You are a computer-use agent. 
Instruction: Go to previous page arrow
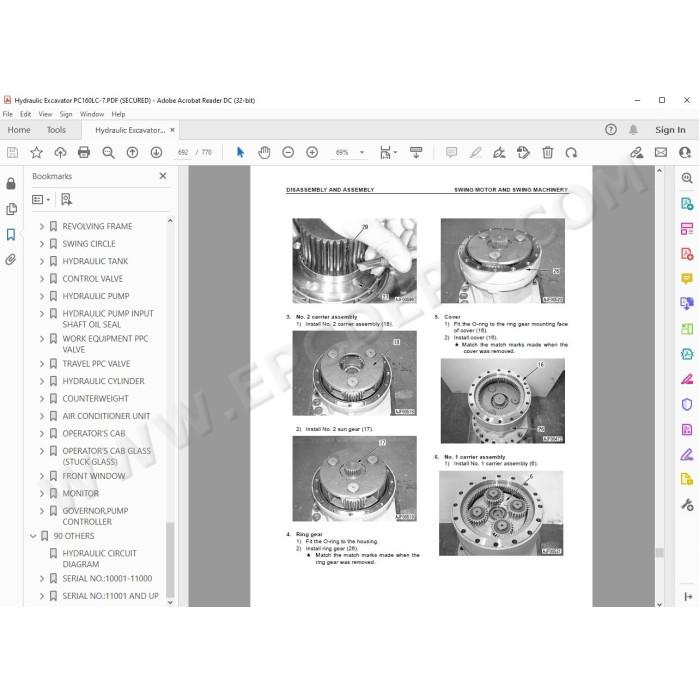[132, 152]
